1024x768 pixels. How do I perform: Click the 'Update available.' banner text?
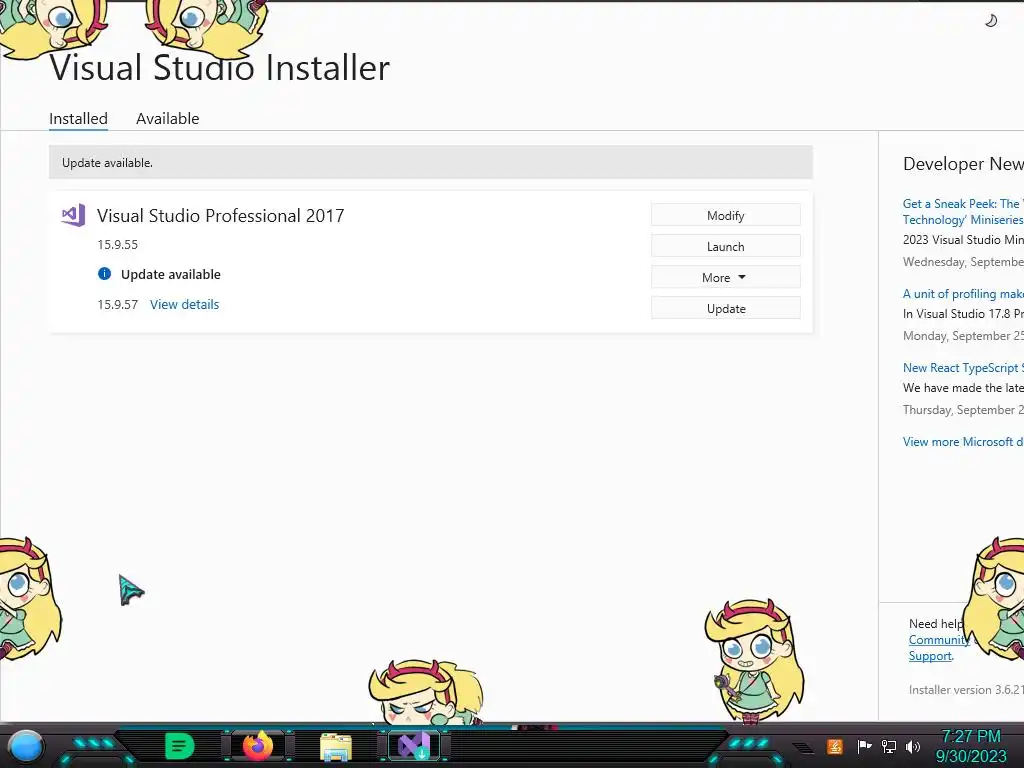(x=107, y=163)
